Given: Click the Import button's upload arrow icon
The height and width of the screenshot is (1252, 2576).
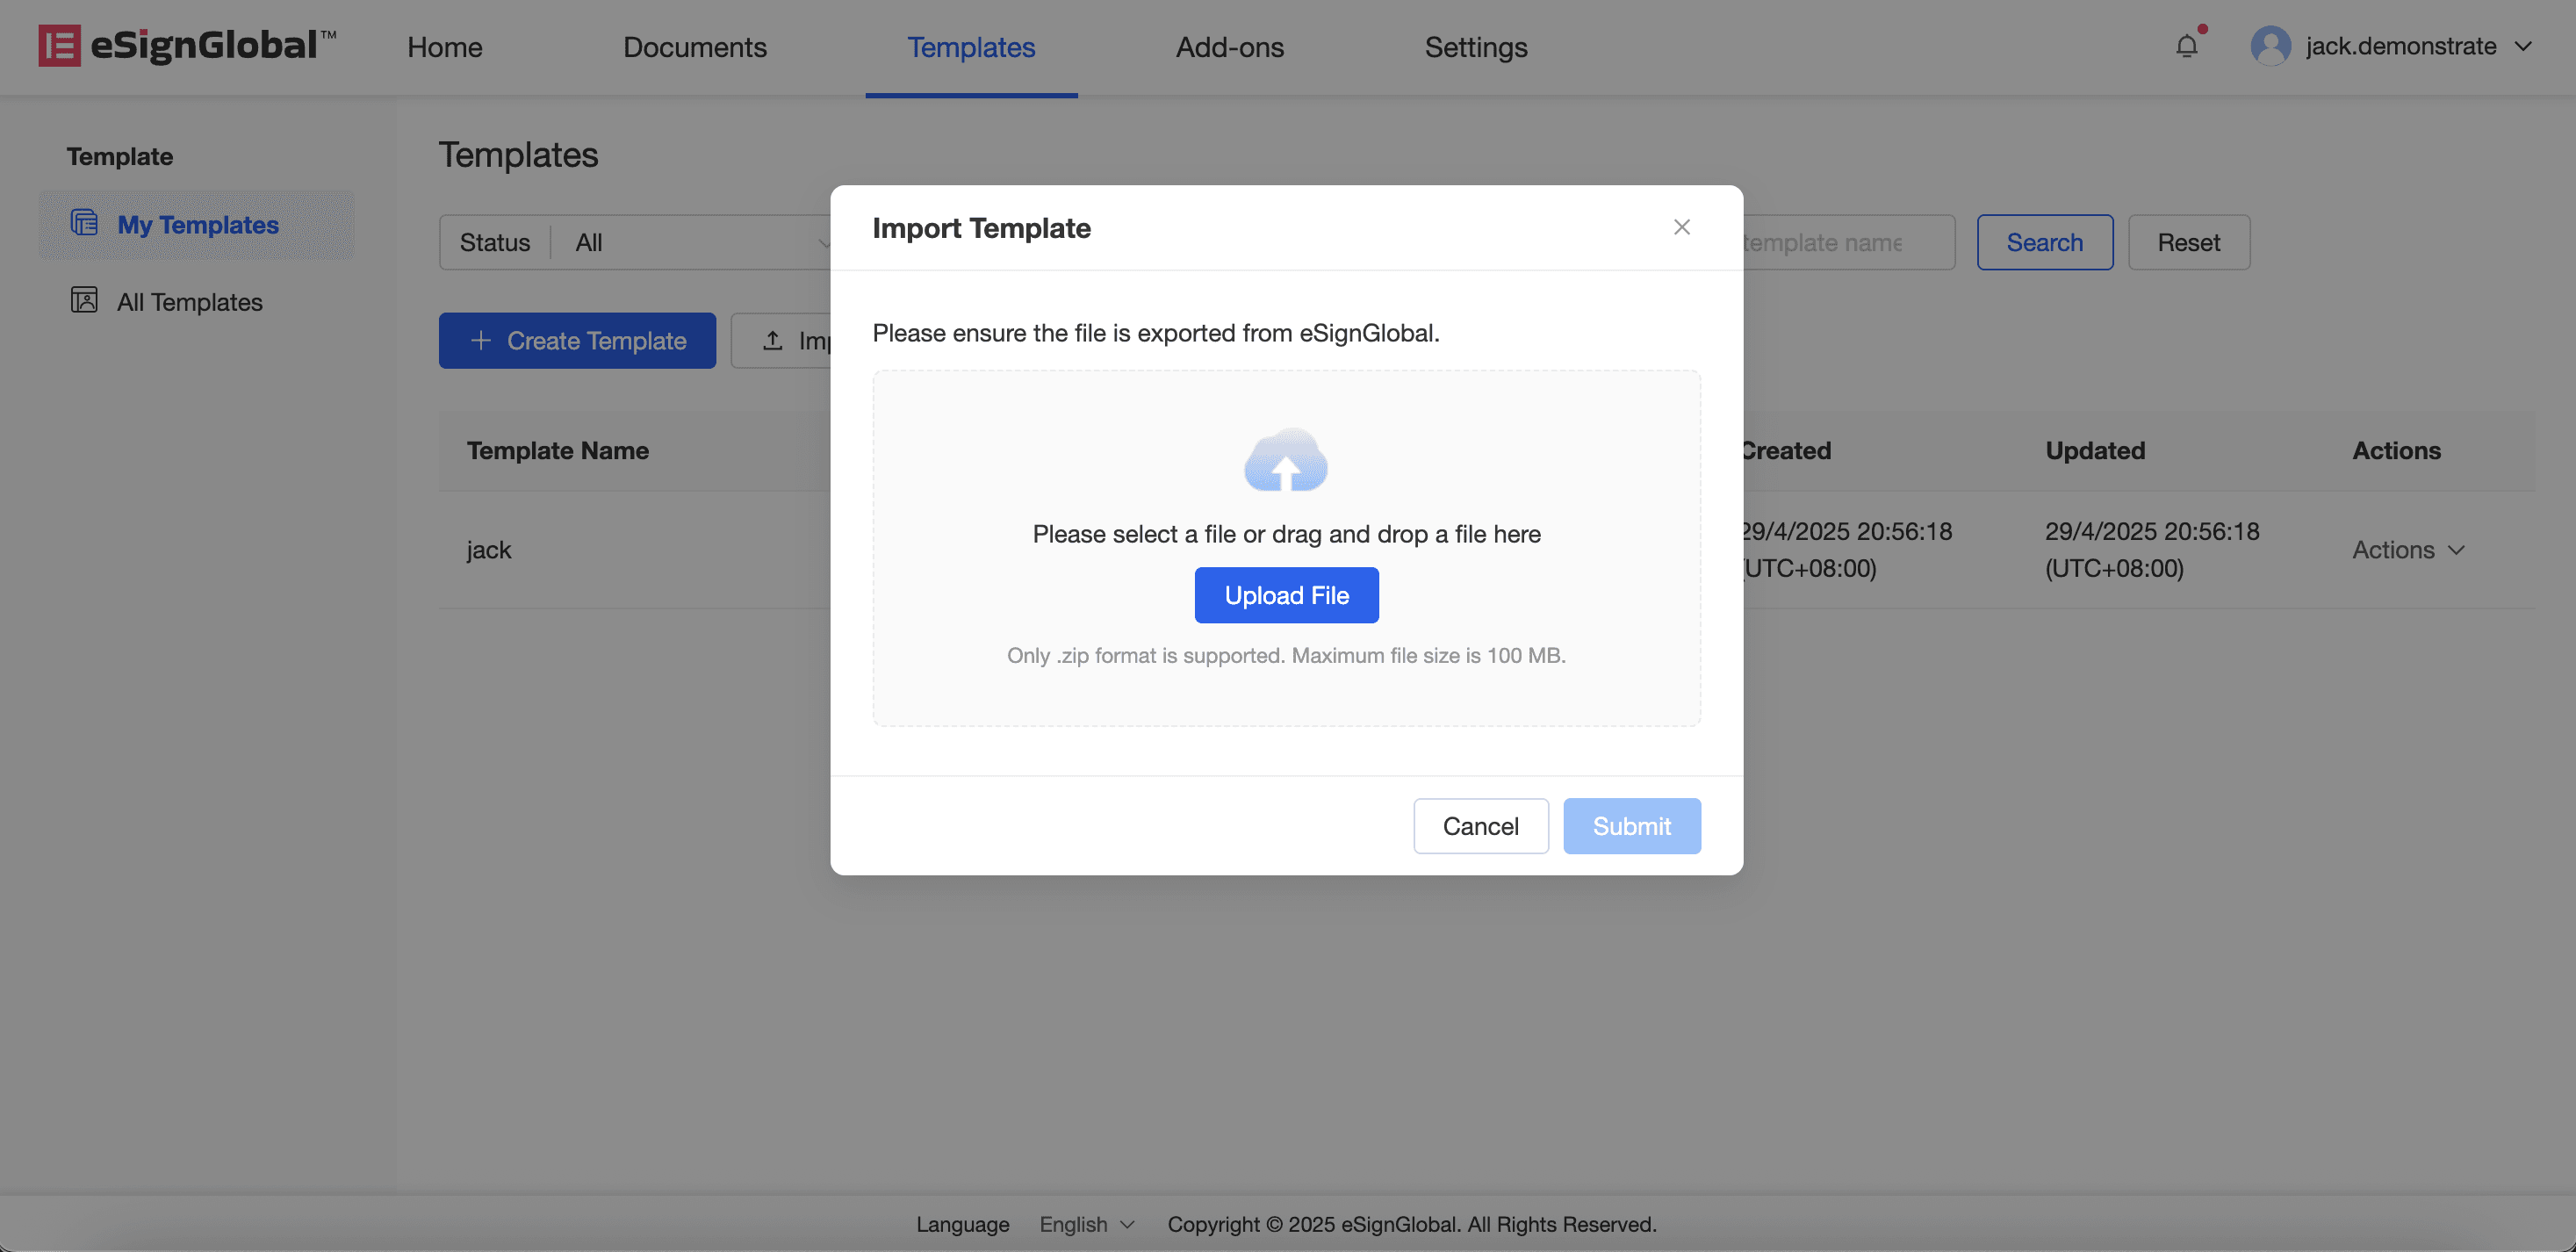Looking at the screenshot, I should click(x=773, y=340).
